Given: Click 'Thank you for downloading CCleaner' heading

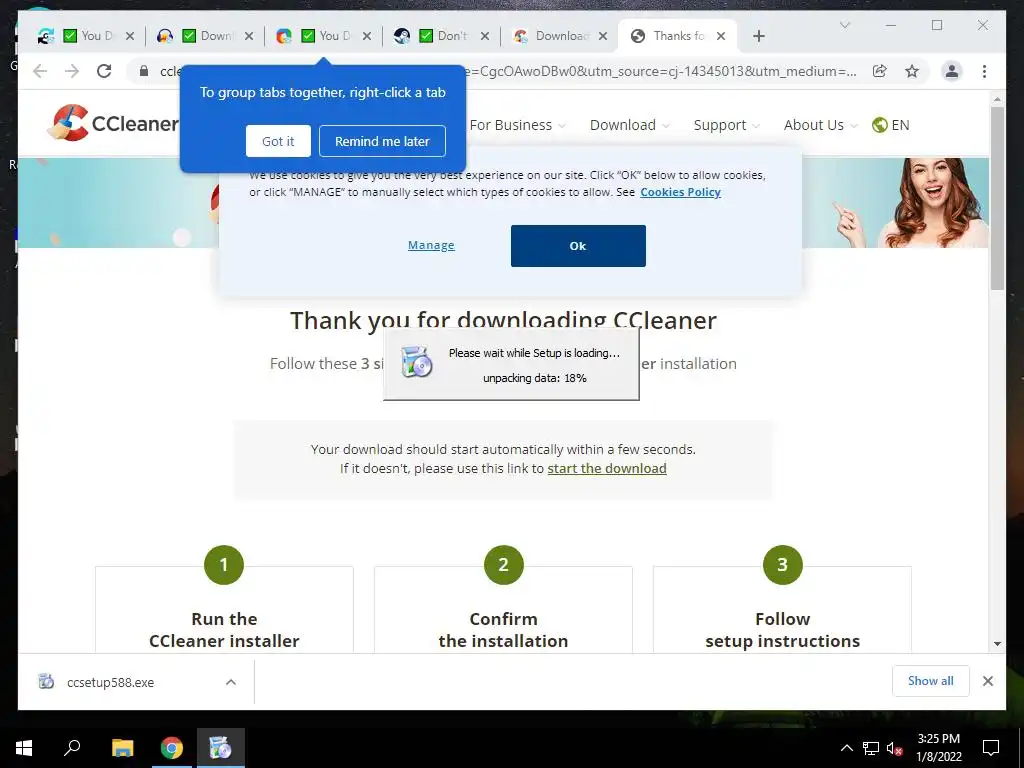Looking at the screenshot, I should tap(504, 320).
